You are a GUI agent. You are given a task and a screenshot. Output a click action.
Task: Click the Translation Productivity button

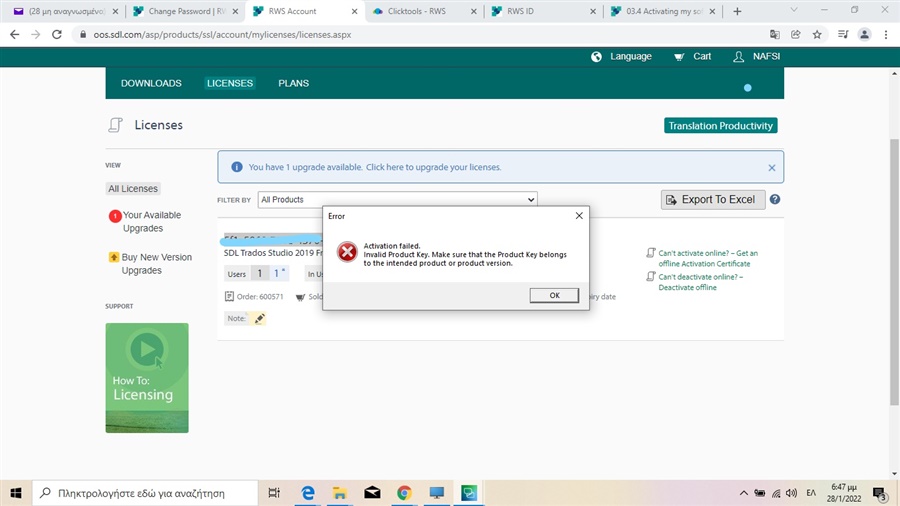[x=720, y=126]
